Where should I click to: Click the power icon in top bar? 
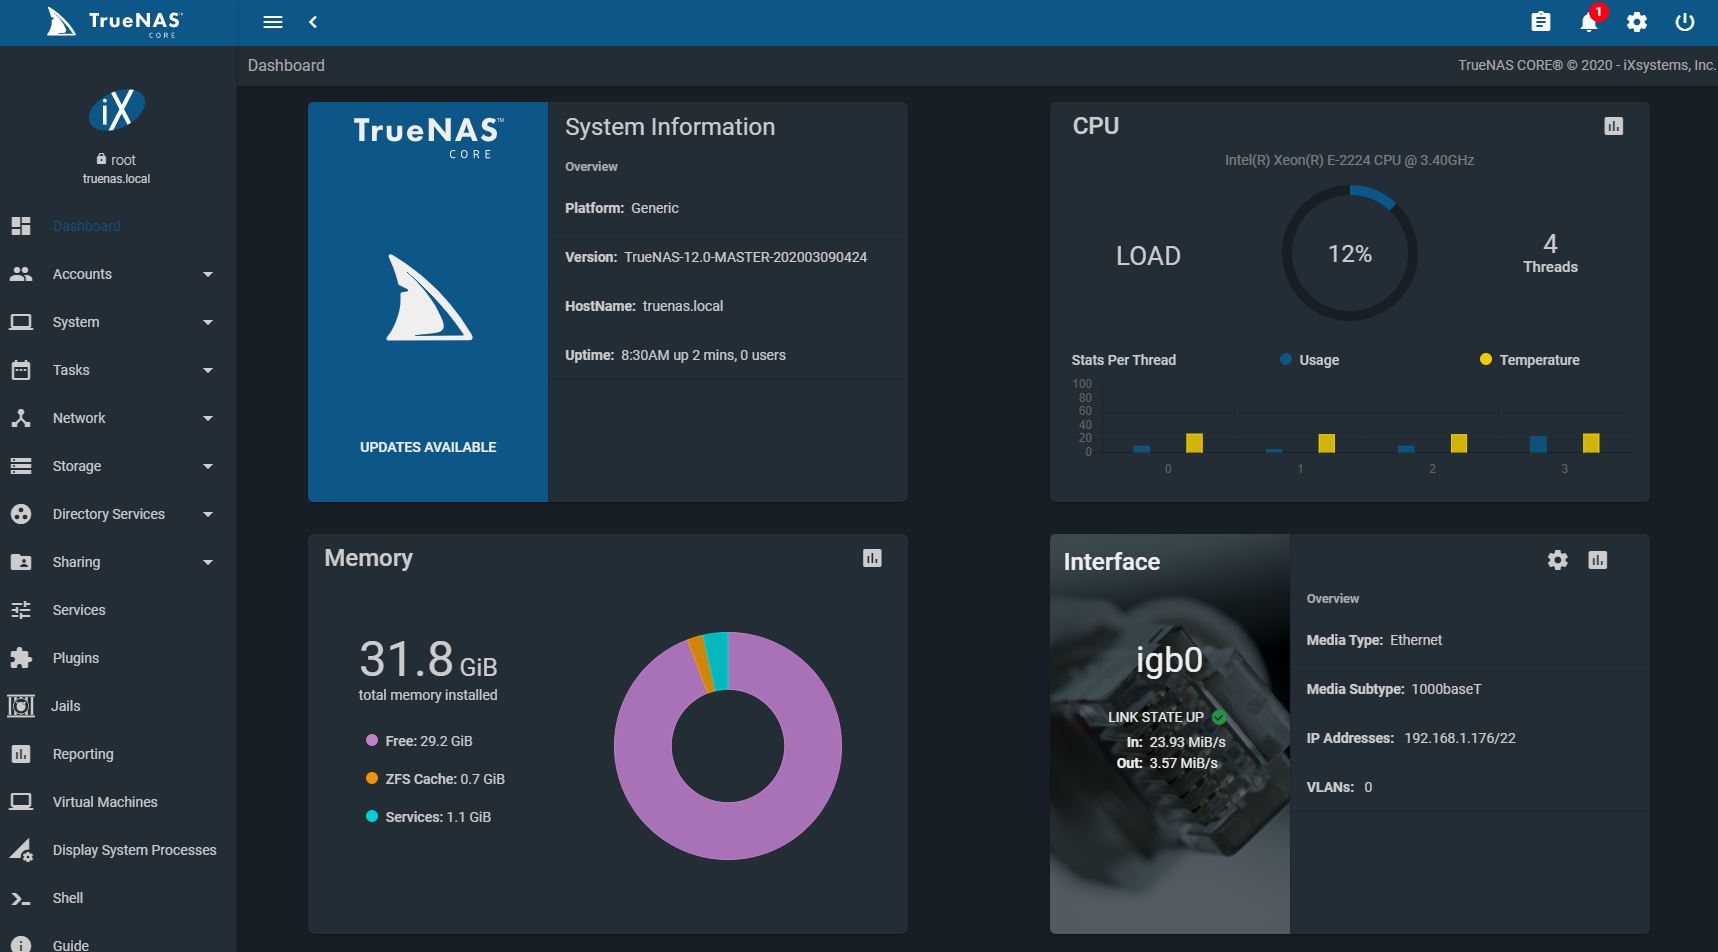[x=1685, y=22]
